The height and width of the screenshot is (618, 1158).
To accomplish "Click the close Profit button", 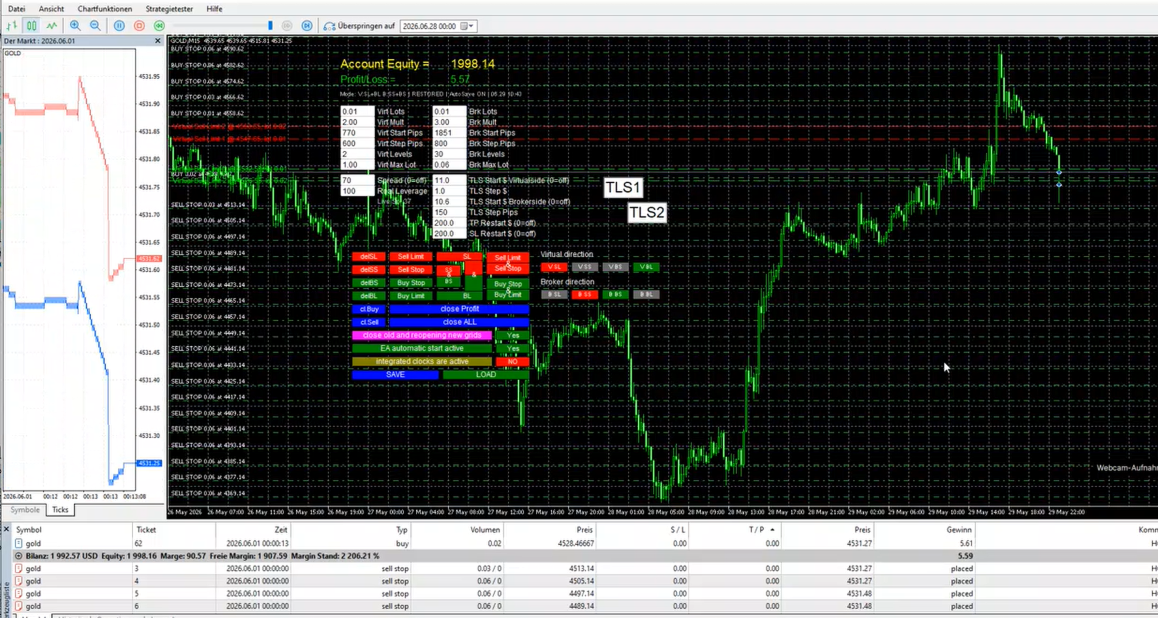I will 459,309.
